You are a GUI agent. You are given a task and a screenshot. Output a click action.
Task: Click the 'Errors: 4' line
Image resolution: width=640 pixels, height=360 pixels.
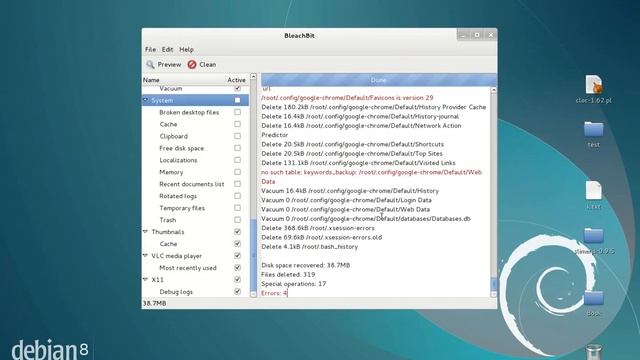point(274,293)
